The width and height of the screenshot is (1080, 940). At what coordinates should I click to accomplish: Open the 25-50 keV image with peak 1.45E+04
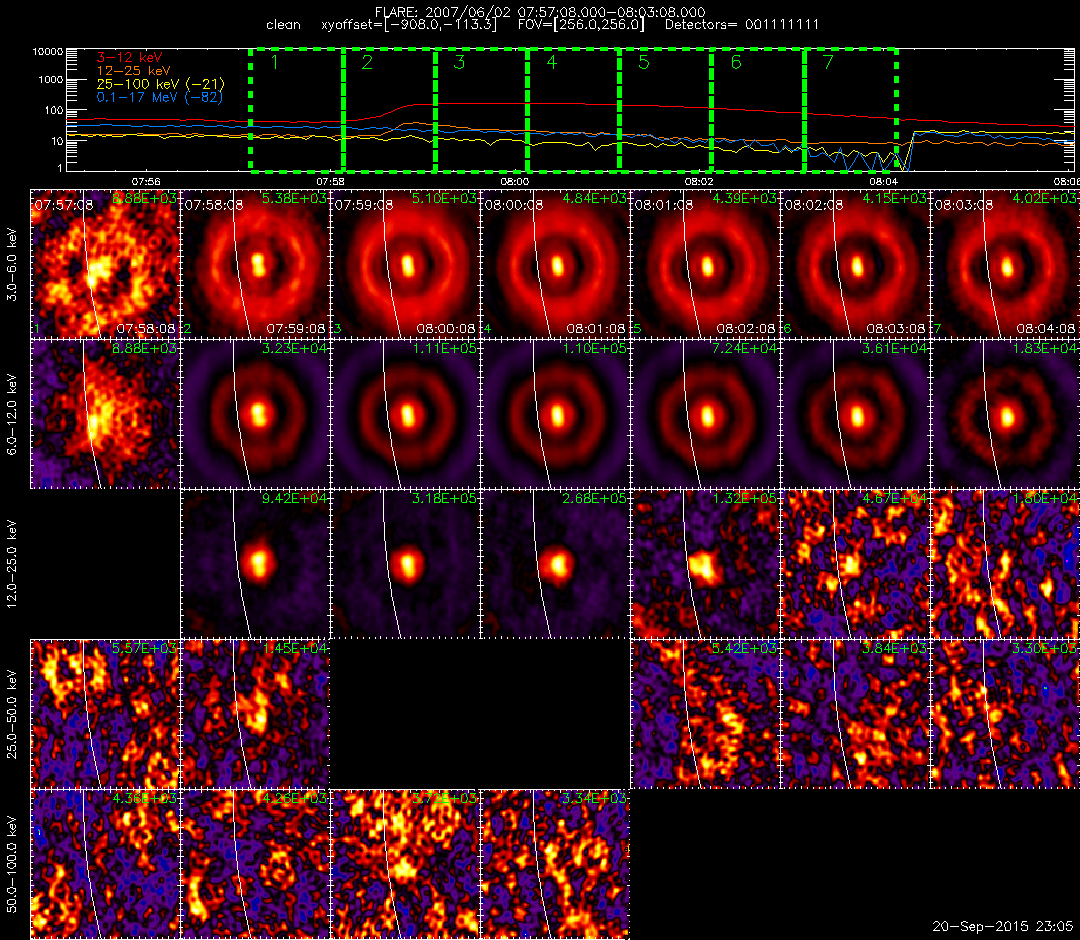[x=255, y=714]
